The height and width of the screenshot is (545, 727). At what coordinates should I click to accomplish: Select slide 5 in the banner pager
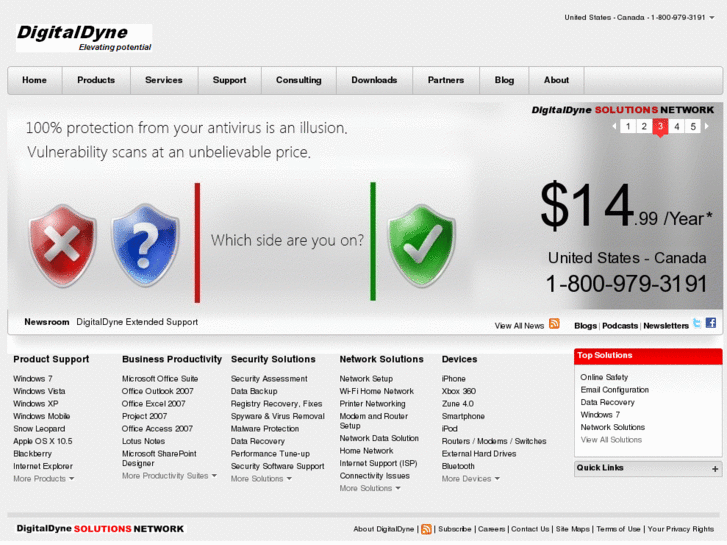pyautogui.click(x=693, y=126)
